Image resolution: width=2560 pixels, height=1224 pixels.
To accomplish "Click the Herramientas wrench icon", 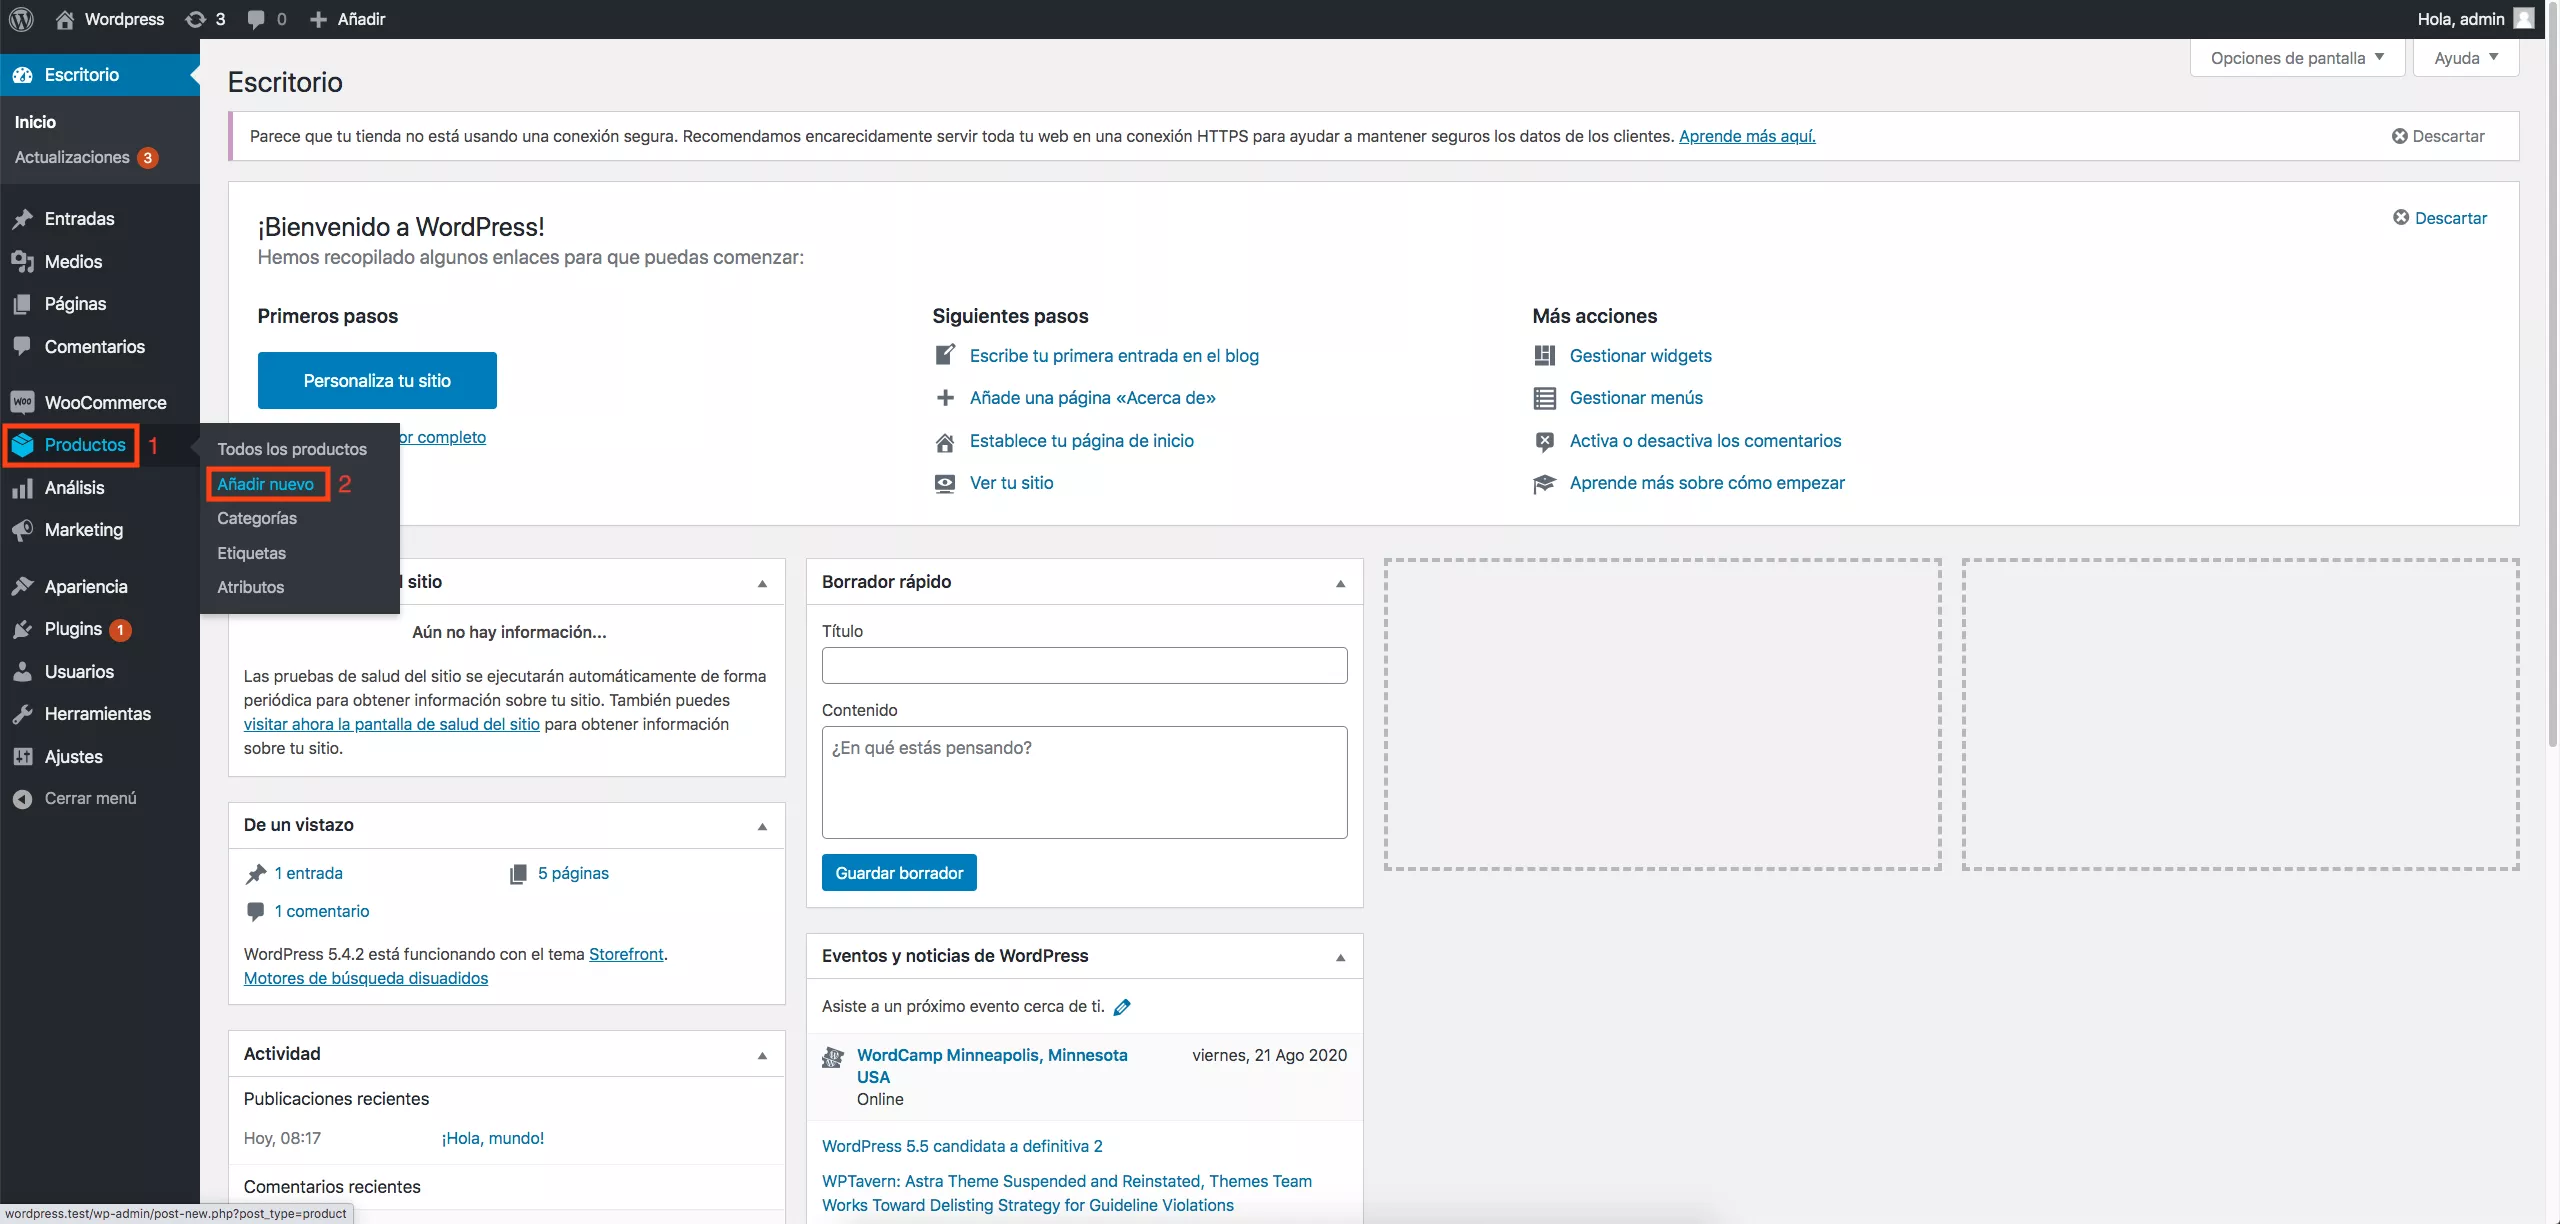I will tap(22, 714).
